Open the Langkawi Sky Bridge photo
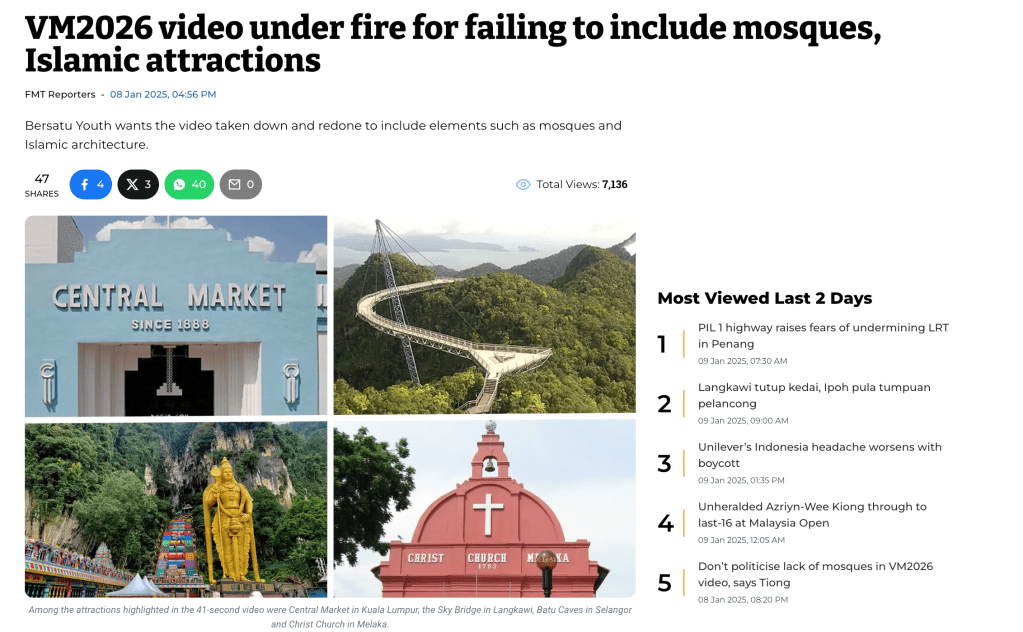 [x=485, y=316]
